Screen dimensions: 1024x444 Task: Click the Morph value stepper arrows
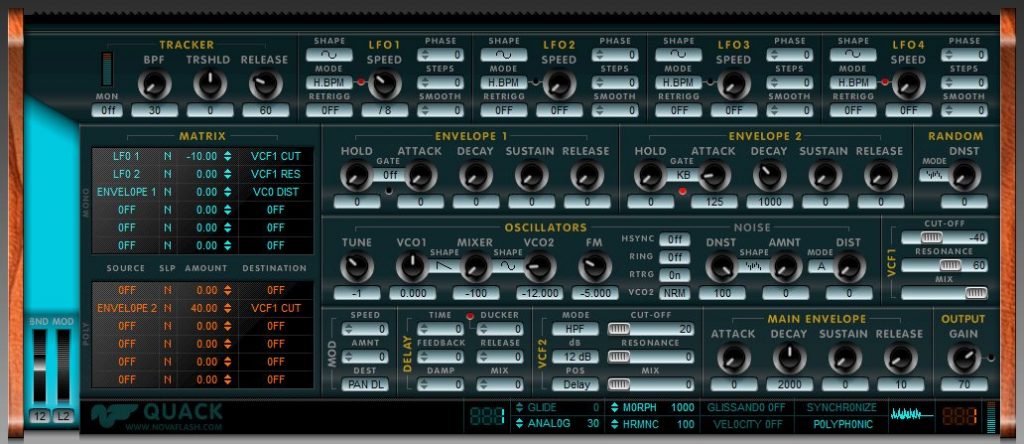tap(615, 407)
